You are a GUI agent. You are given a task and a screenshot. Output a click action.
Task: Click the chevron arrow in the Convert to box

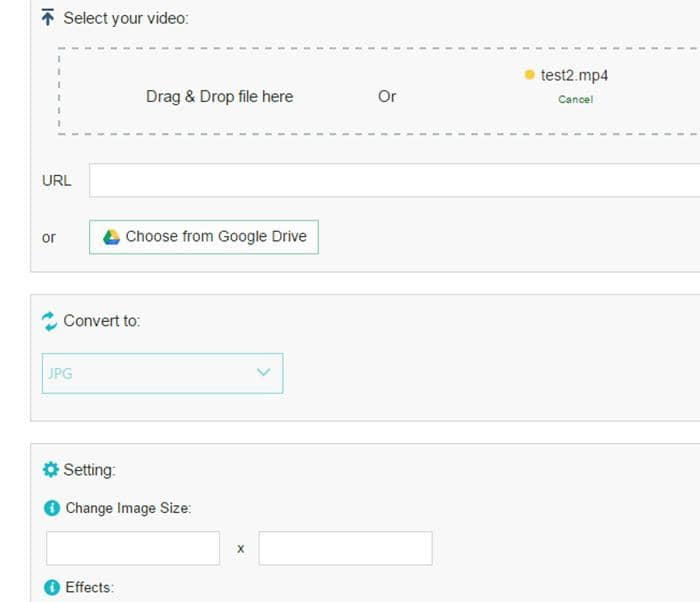coord(263,372)
